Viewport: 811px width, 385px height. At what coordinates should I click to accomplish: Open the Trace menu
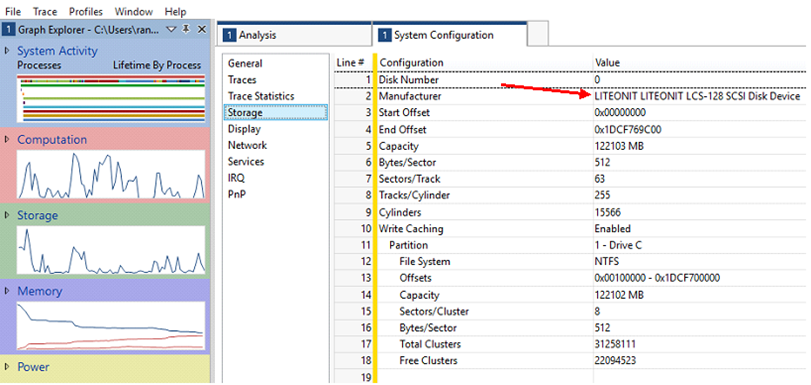pos(45,11)
